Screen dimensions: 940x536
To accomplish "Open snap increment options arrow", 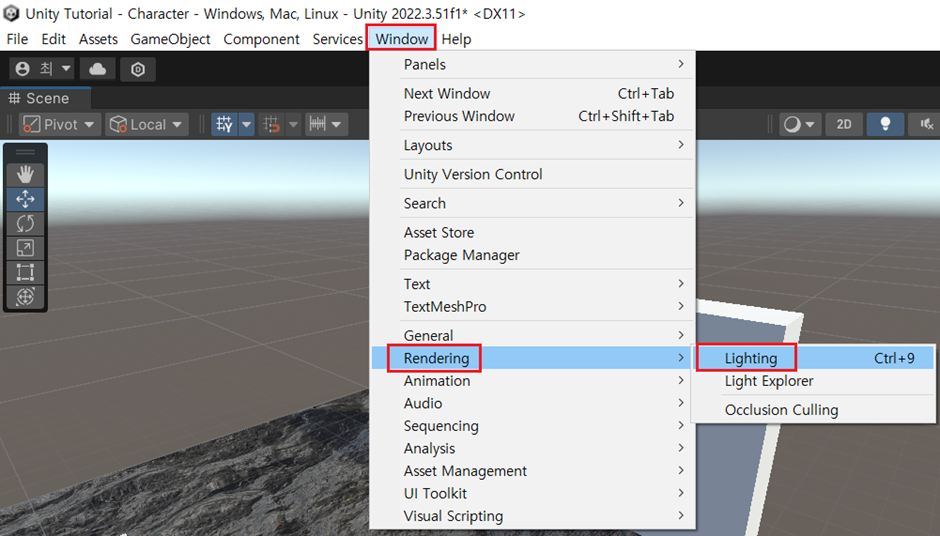I will click(x=337, y=125).
